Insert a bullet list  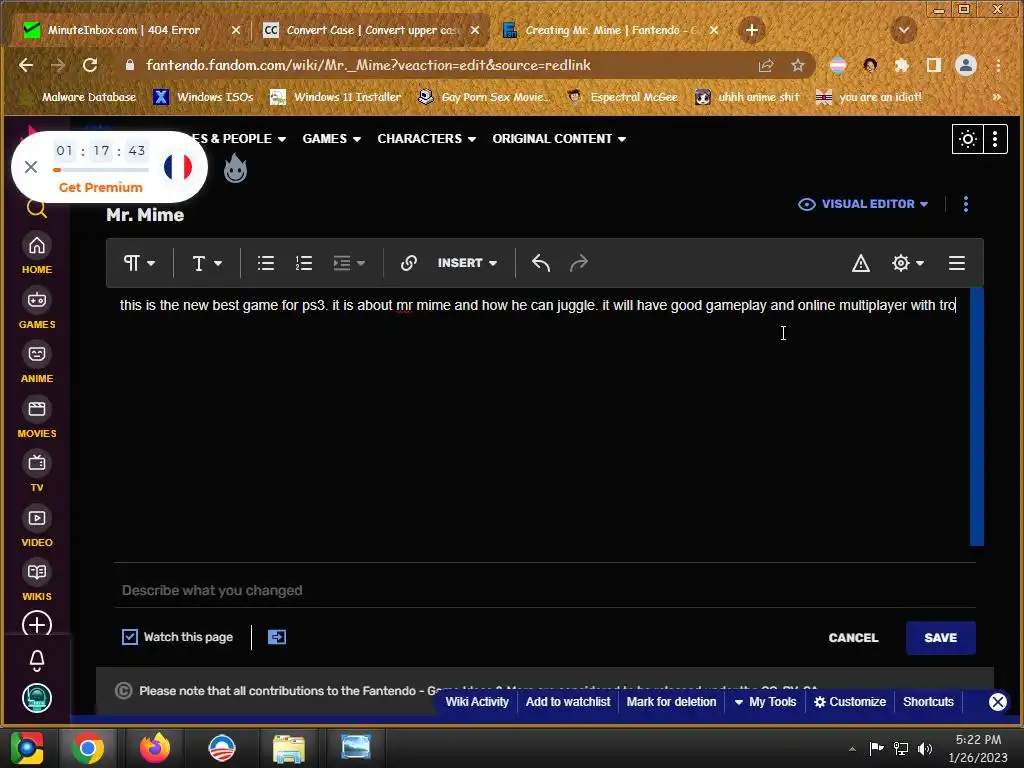coord(265,263)
